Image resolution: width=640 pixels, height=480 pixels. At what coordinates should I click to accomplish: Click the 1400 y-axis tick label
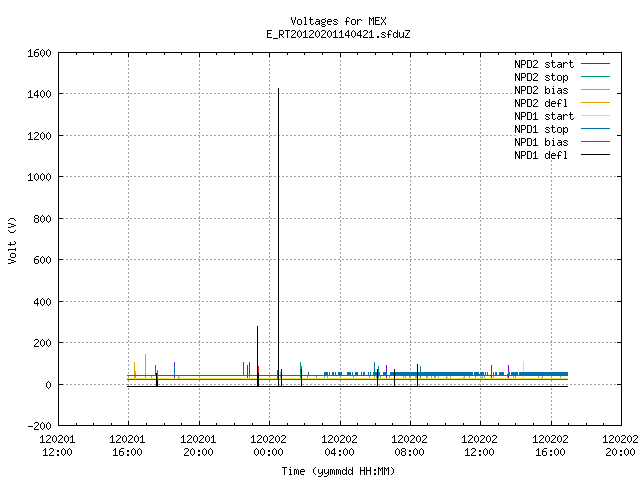39,94
